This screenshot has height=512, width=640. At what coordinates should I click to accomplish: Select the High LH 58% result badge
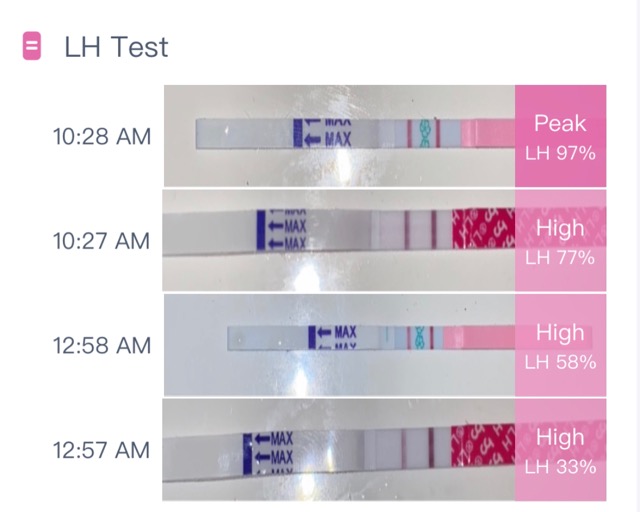tap(560, 345)
